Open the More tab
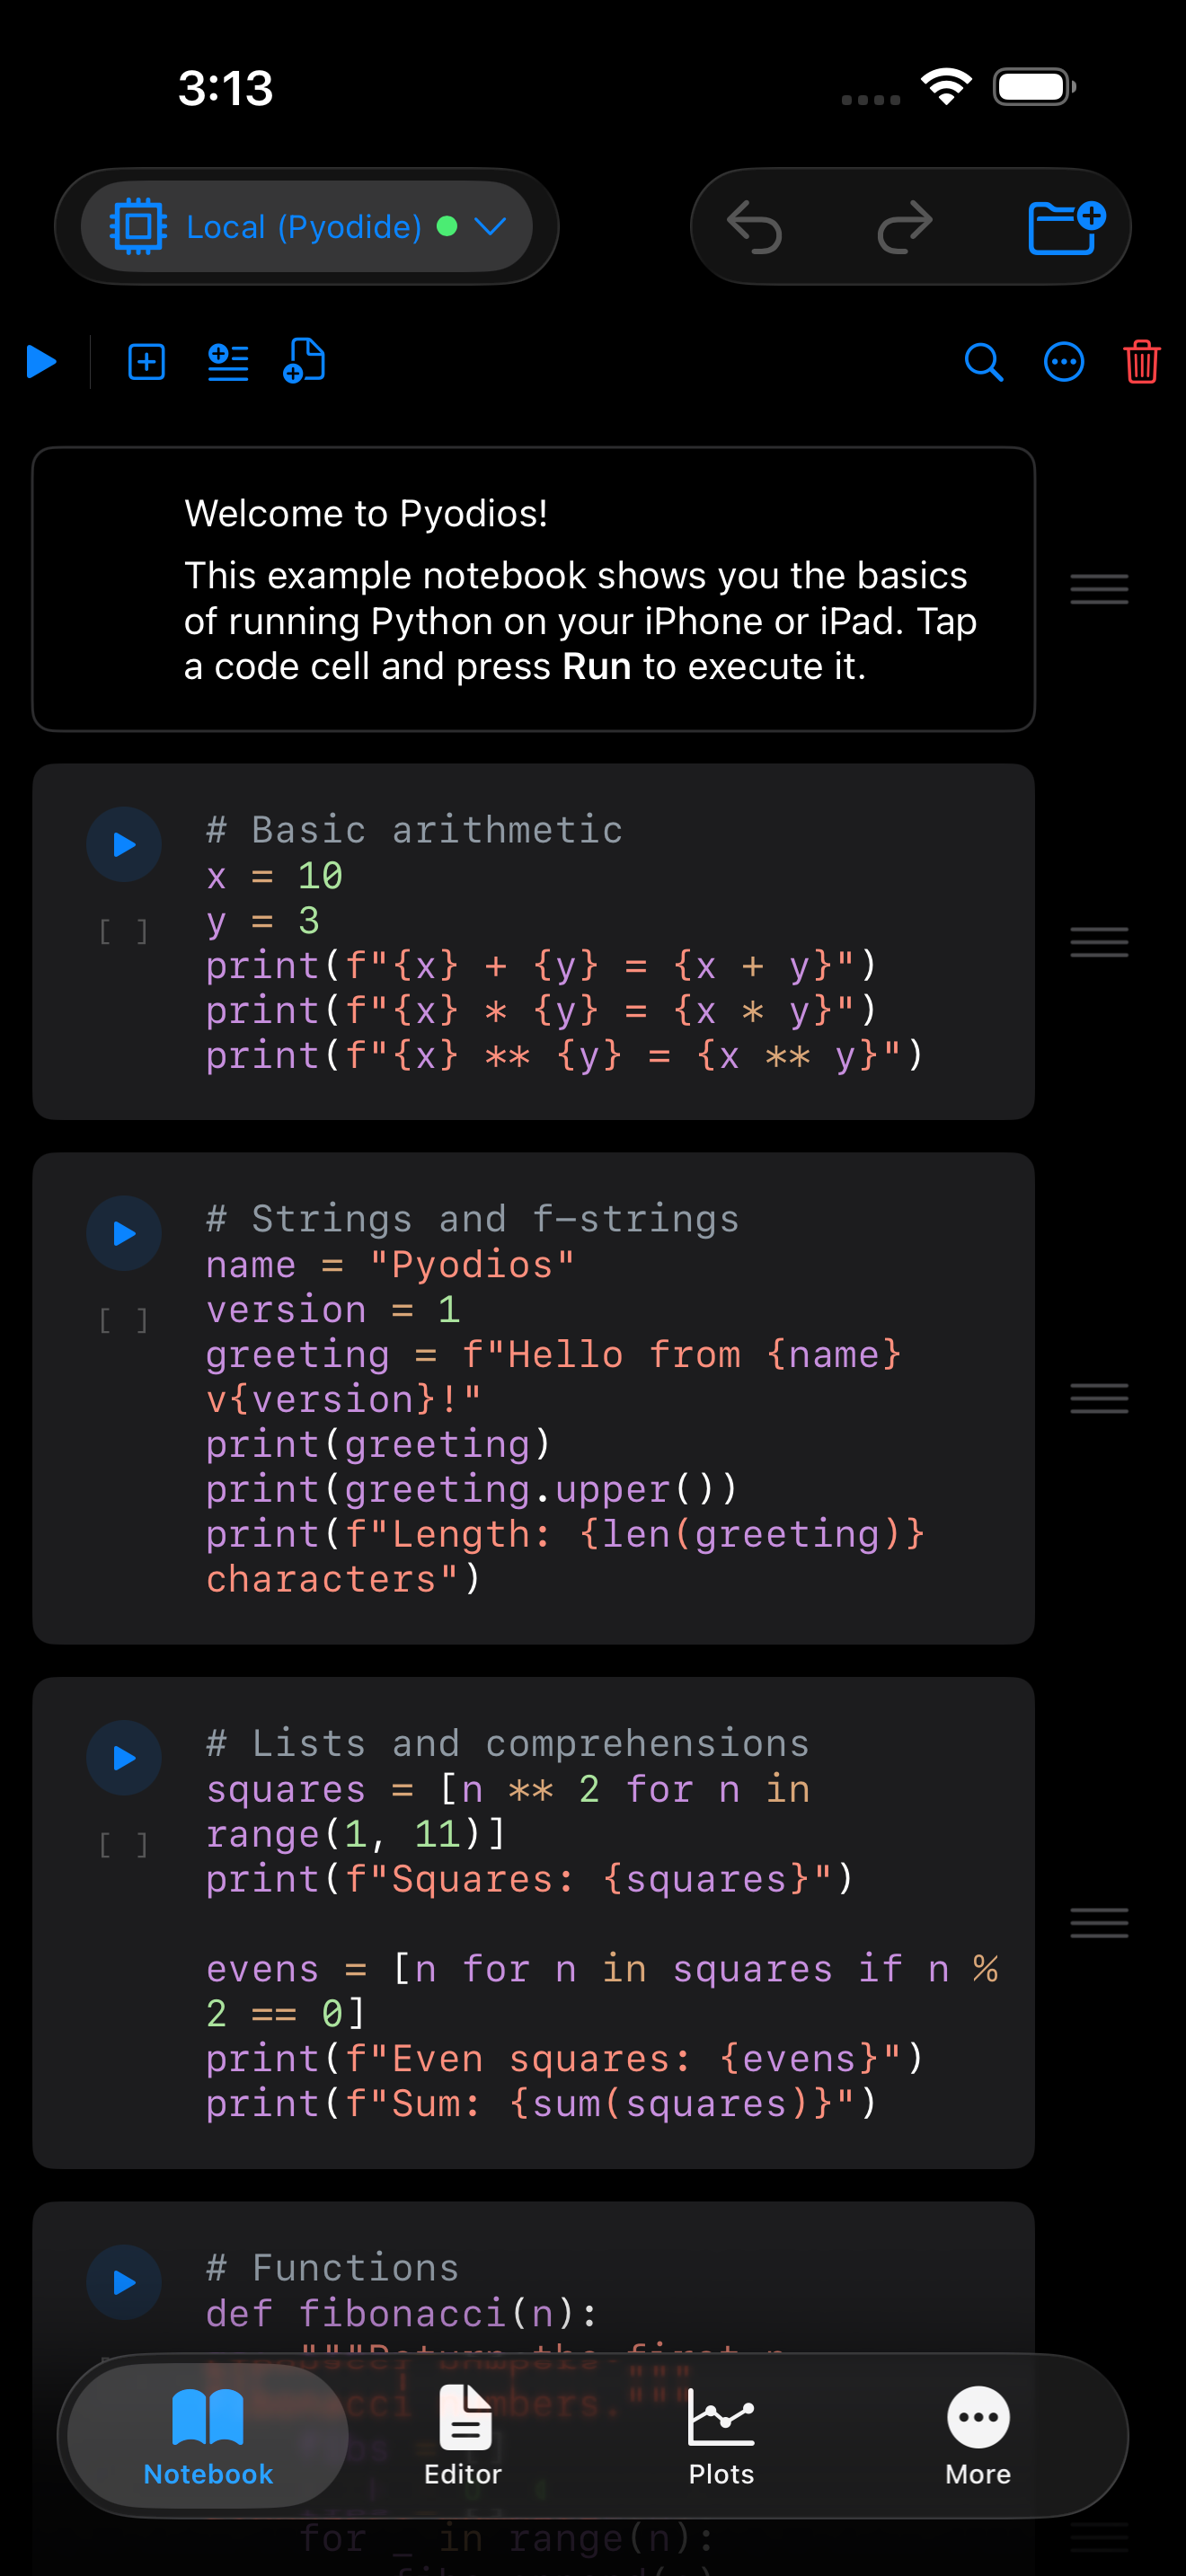 click(x=978, y=2436)
